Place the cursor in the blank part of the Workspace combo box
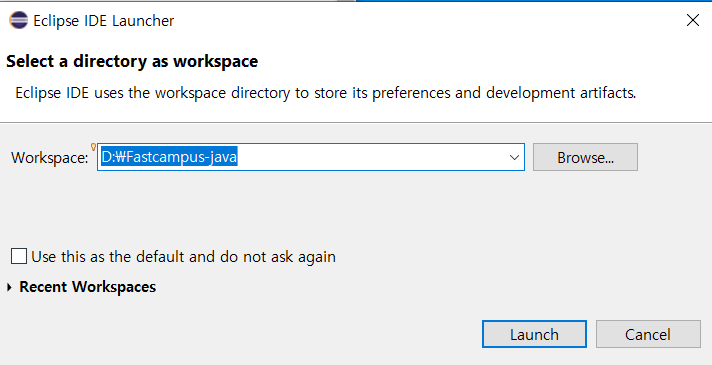Screen dimensions: 712x365 370,157
